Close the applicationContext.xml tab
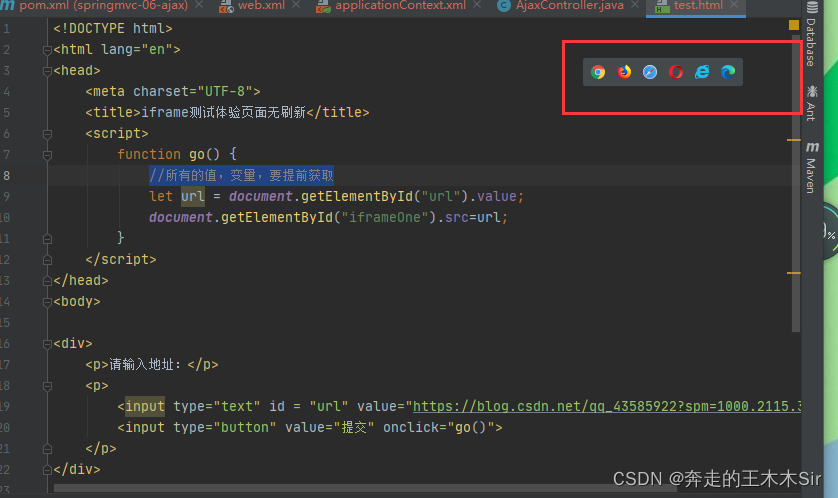This screenshot has height=498, width=838. tap(477, 5)
